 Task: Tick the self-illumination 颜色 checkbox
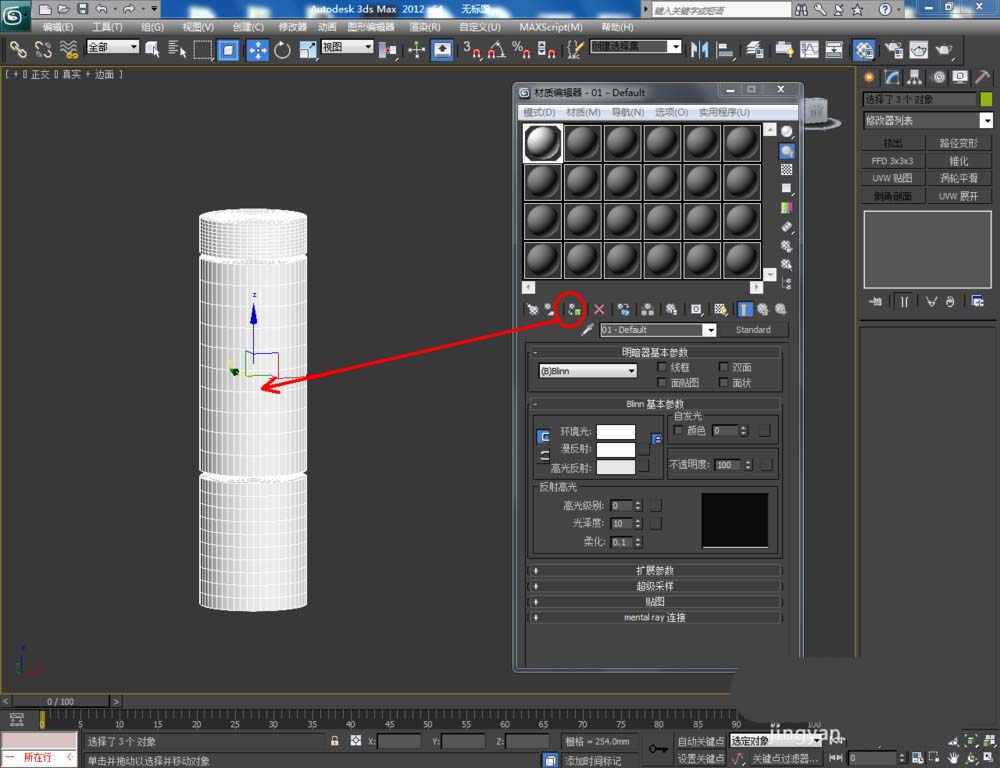click(x=679, y=430)
